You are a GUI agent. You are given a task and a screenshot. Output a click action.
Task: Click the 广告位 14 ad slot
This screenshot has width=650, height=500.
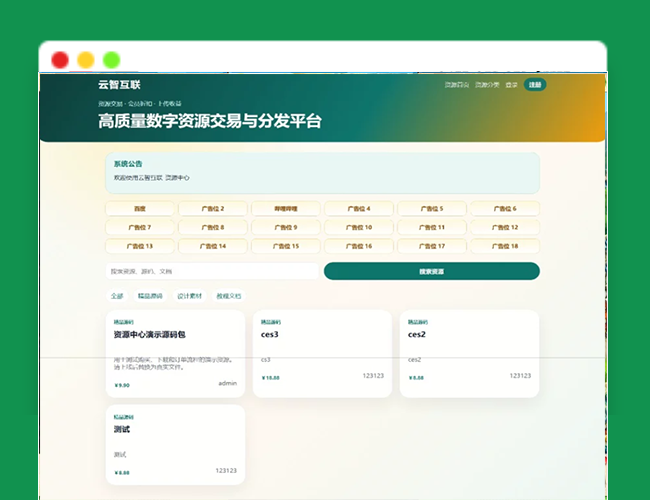[213, 246]
